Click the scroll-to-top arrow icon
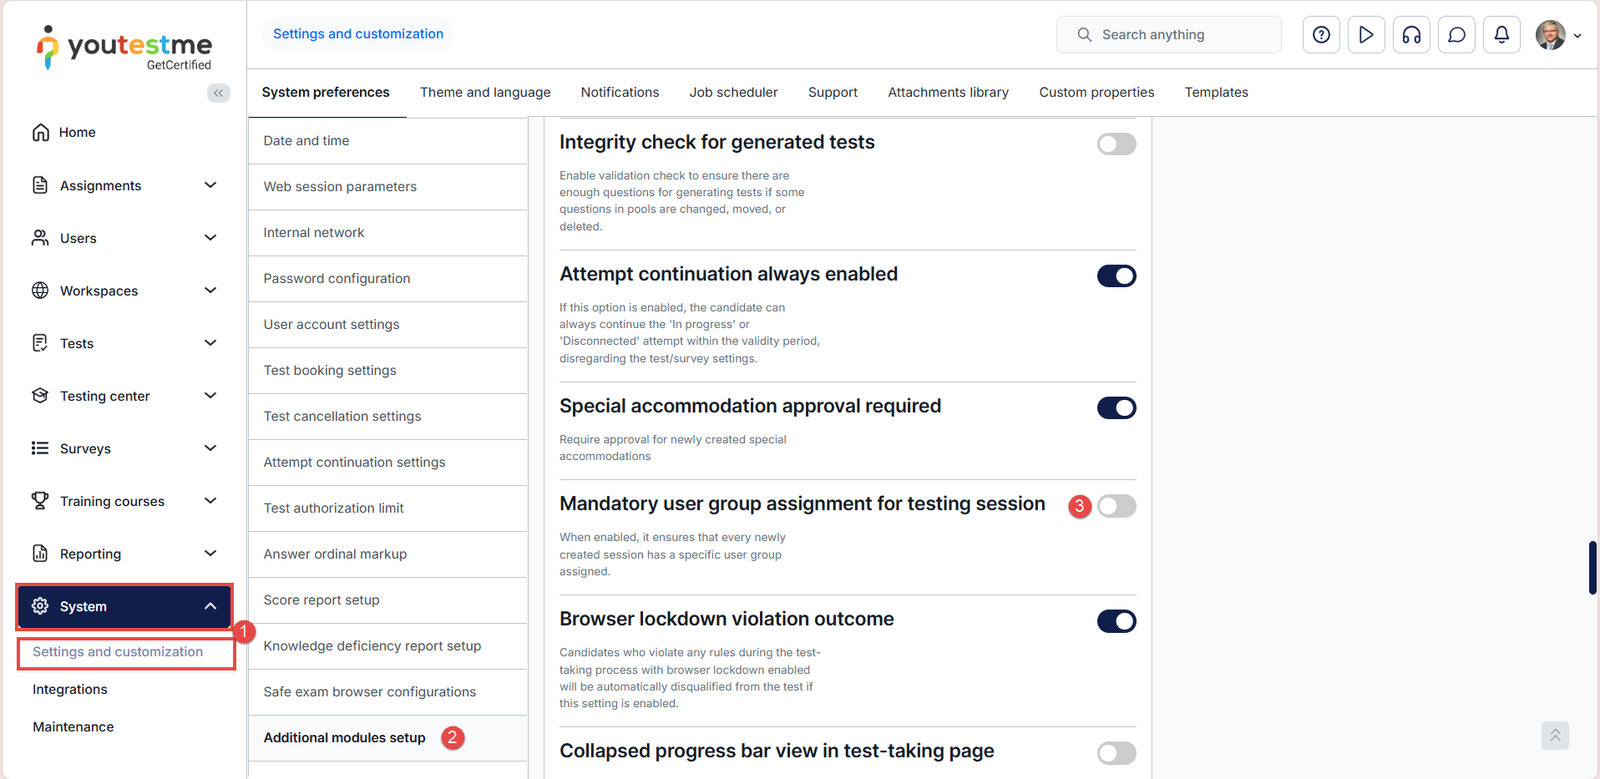The image size is (1600, 779). point(1555,736)
